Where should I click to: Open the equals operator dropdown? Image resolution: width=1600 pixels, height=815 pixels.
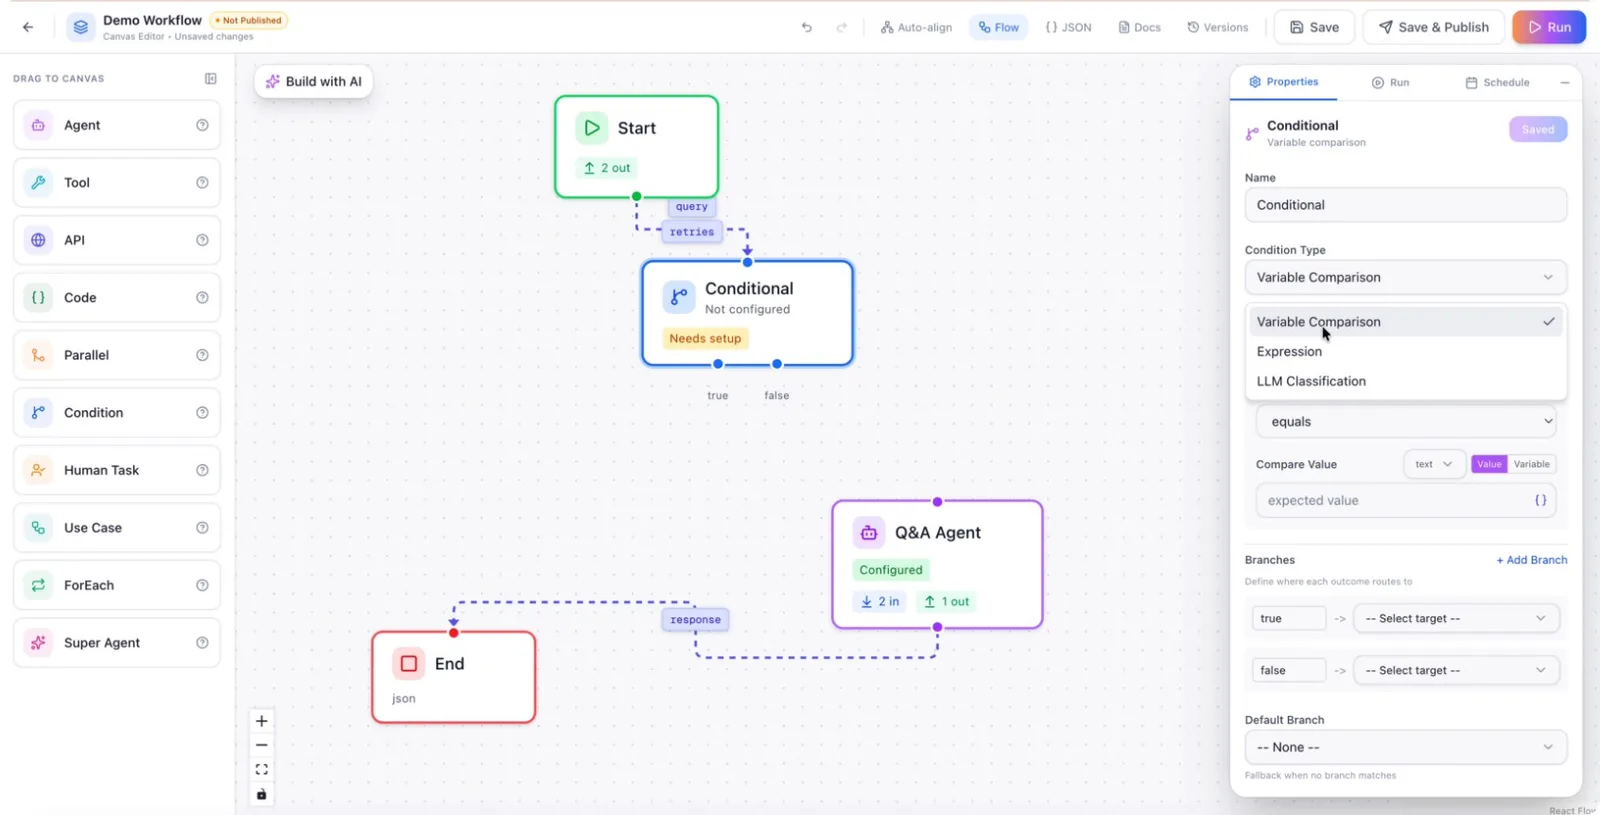pos(1405,422)
